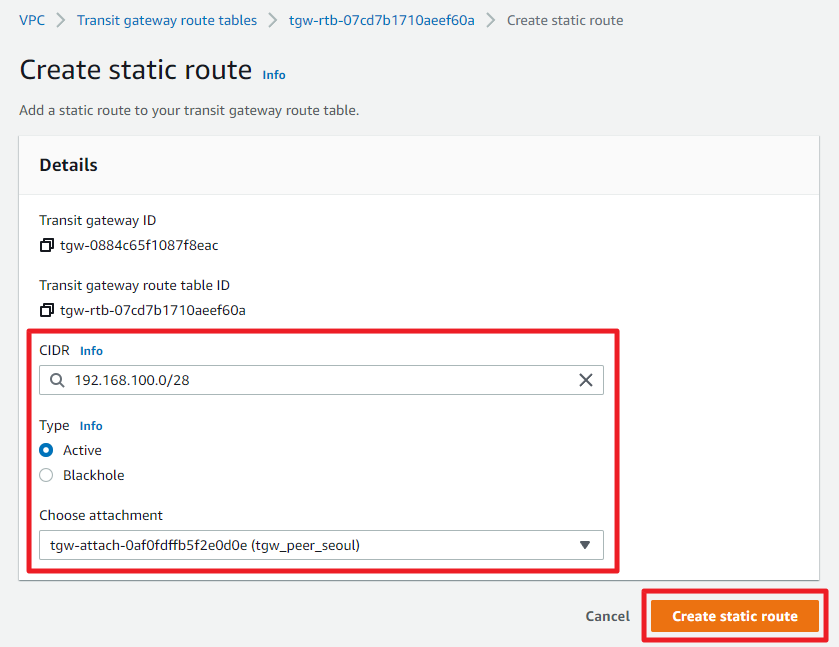
Task: Open tgw-rtb-07cd7b1710aeef60a breadcrumb link
Action: (x=382, y=20)
